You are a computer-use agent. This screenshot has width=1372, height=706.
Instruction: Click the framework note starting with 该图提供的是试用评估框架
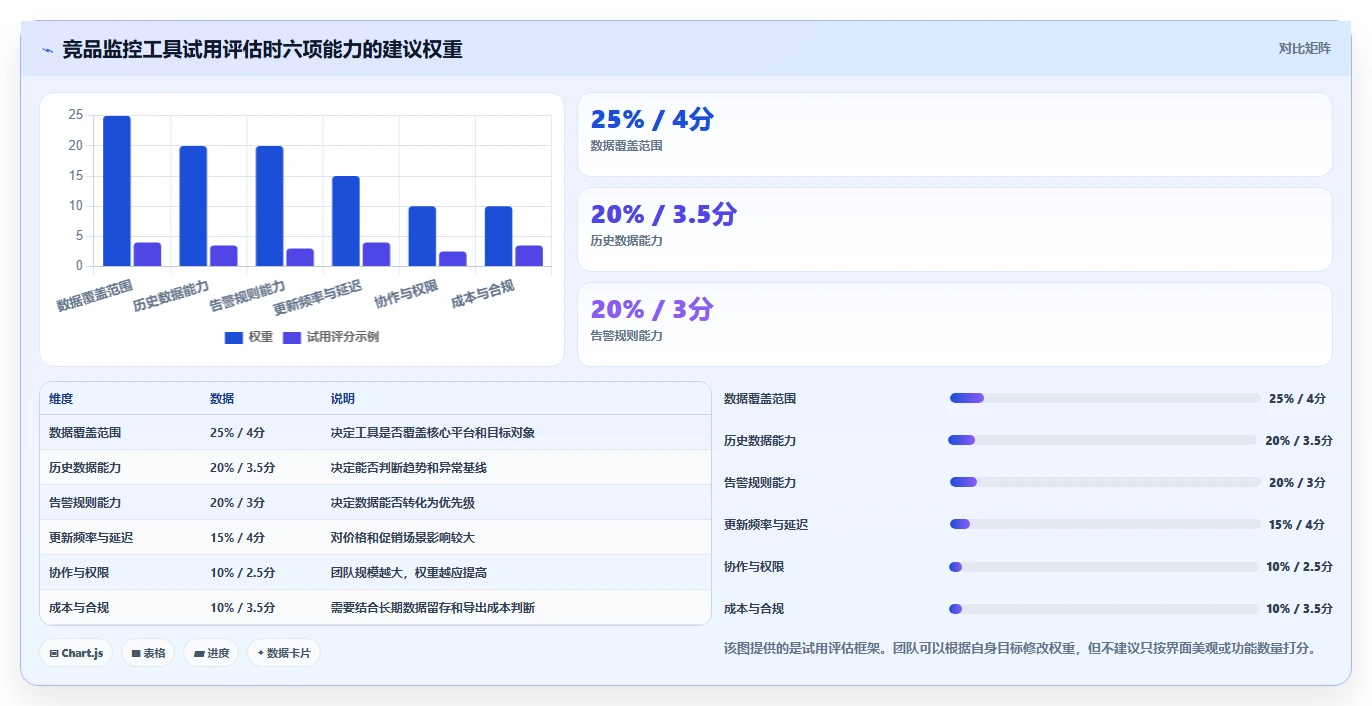click(x=1020, y=648)
